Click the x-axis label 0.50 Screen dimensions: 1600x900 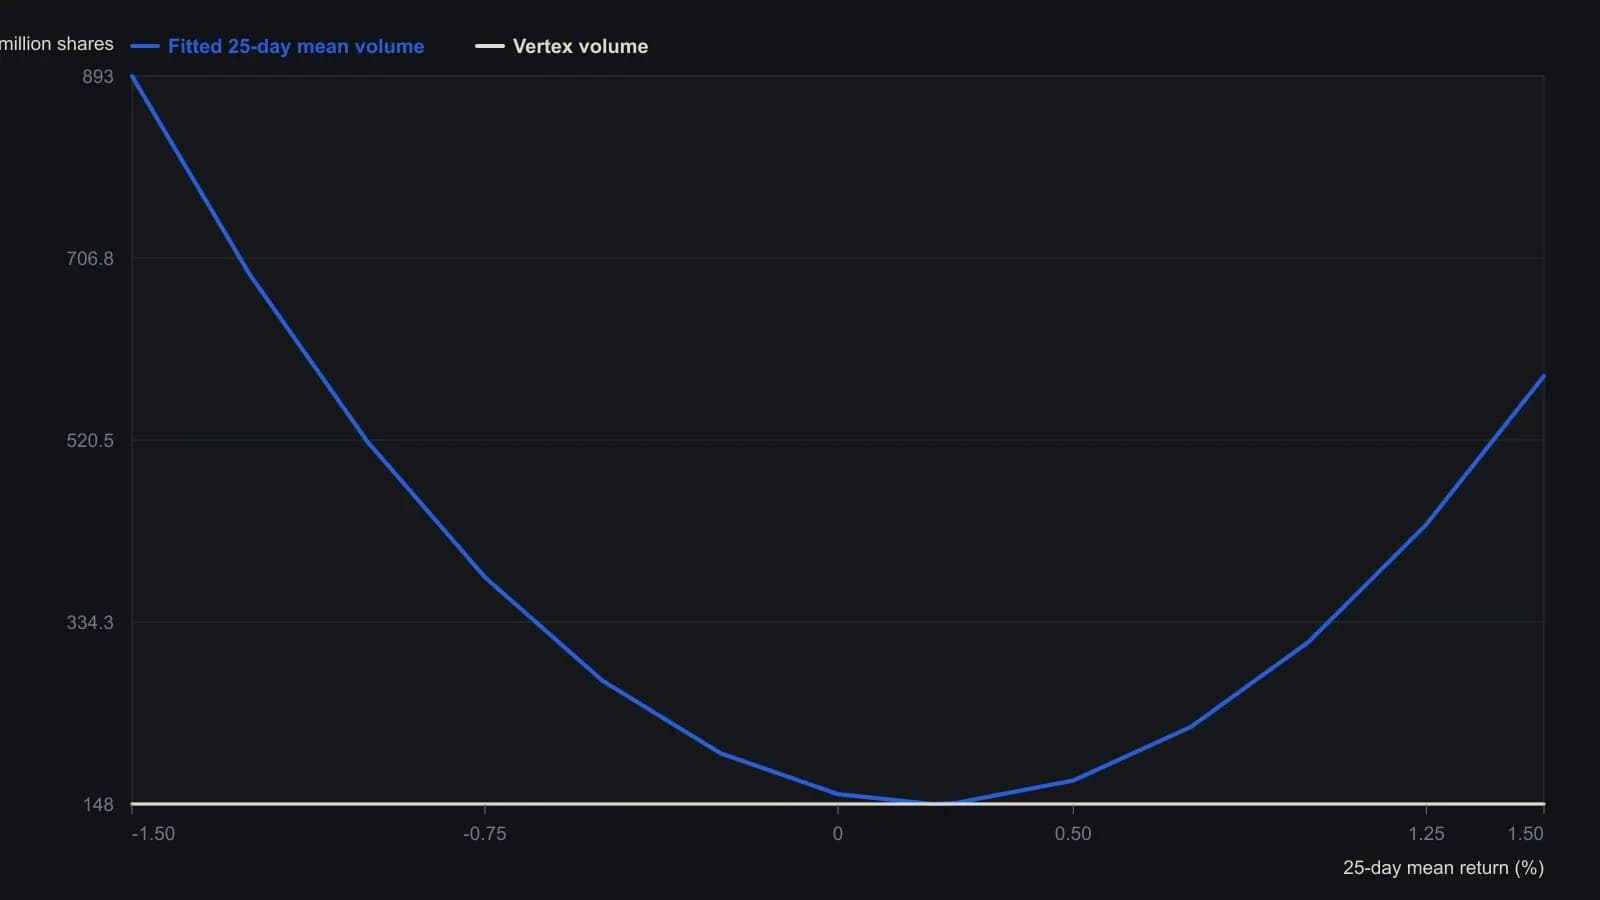tap(1073, 834)
